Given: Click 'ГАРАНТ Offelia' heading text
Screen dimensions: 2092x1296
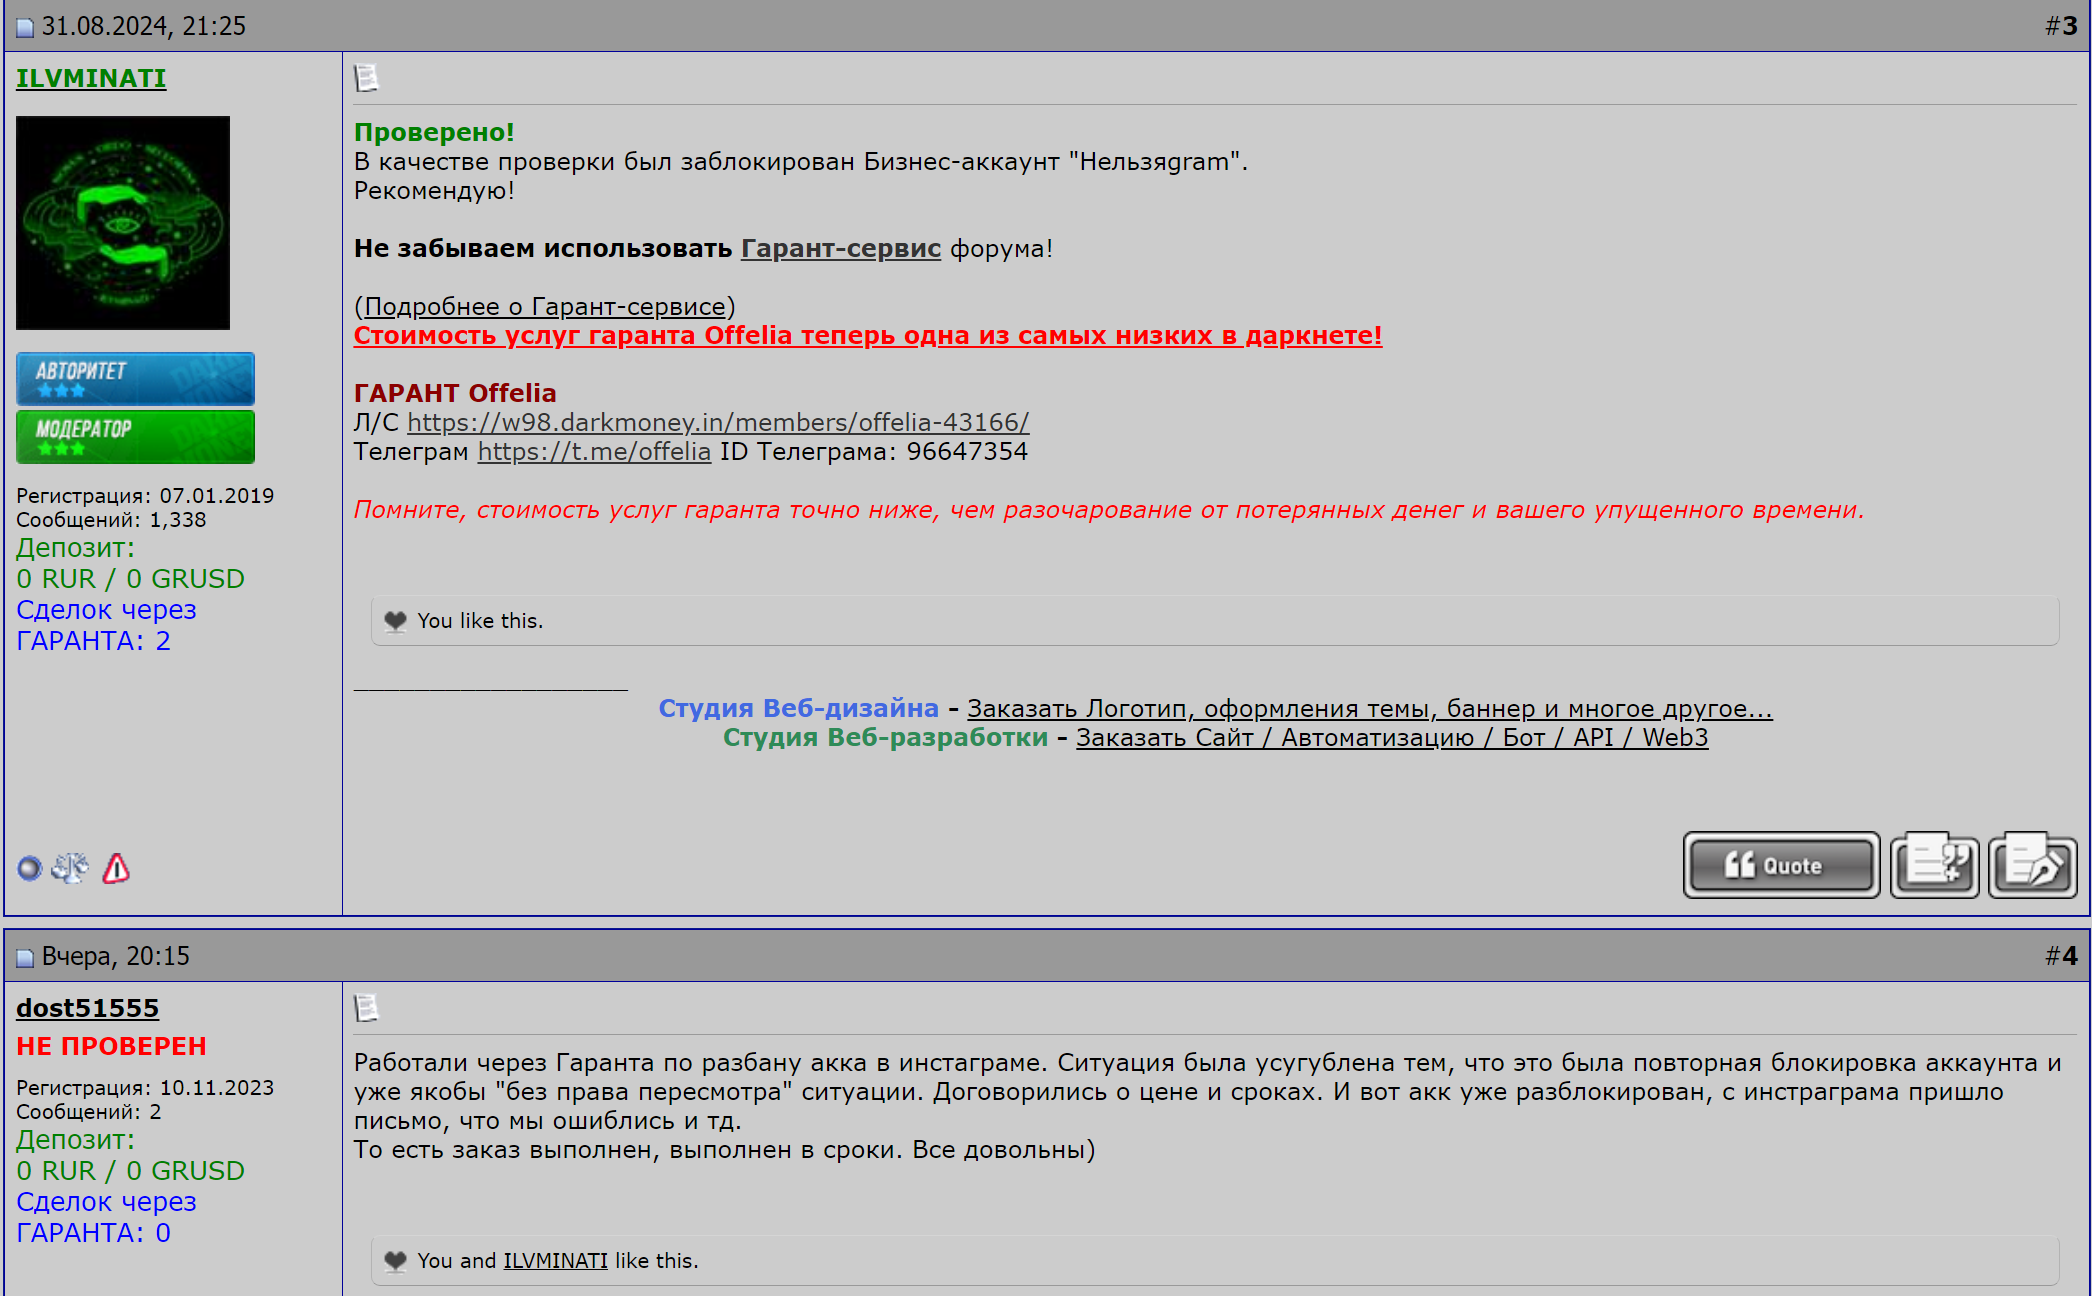Looking at the screenshot, I should (455, 393).
